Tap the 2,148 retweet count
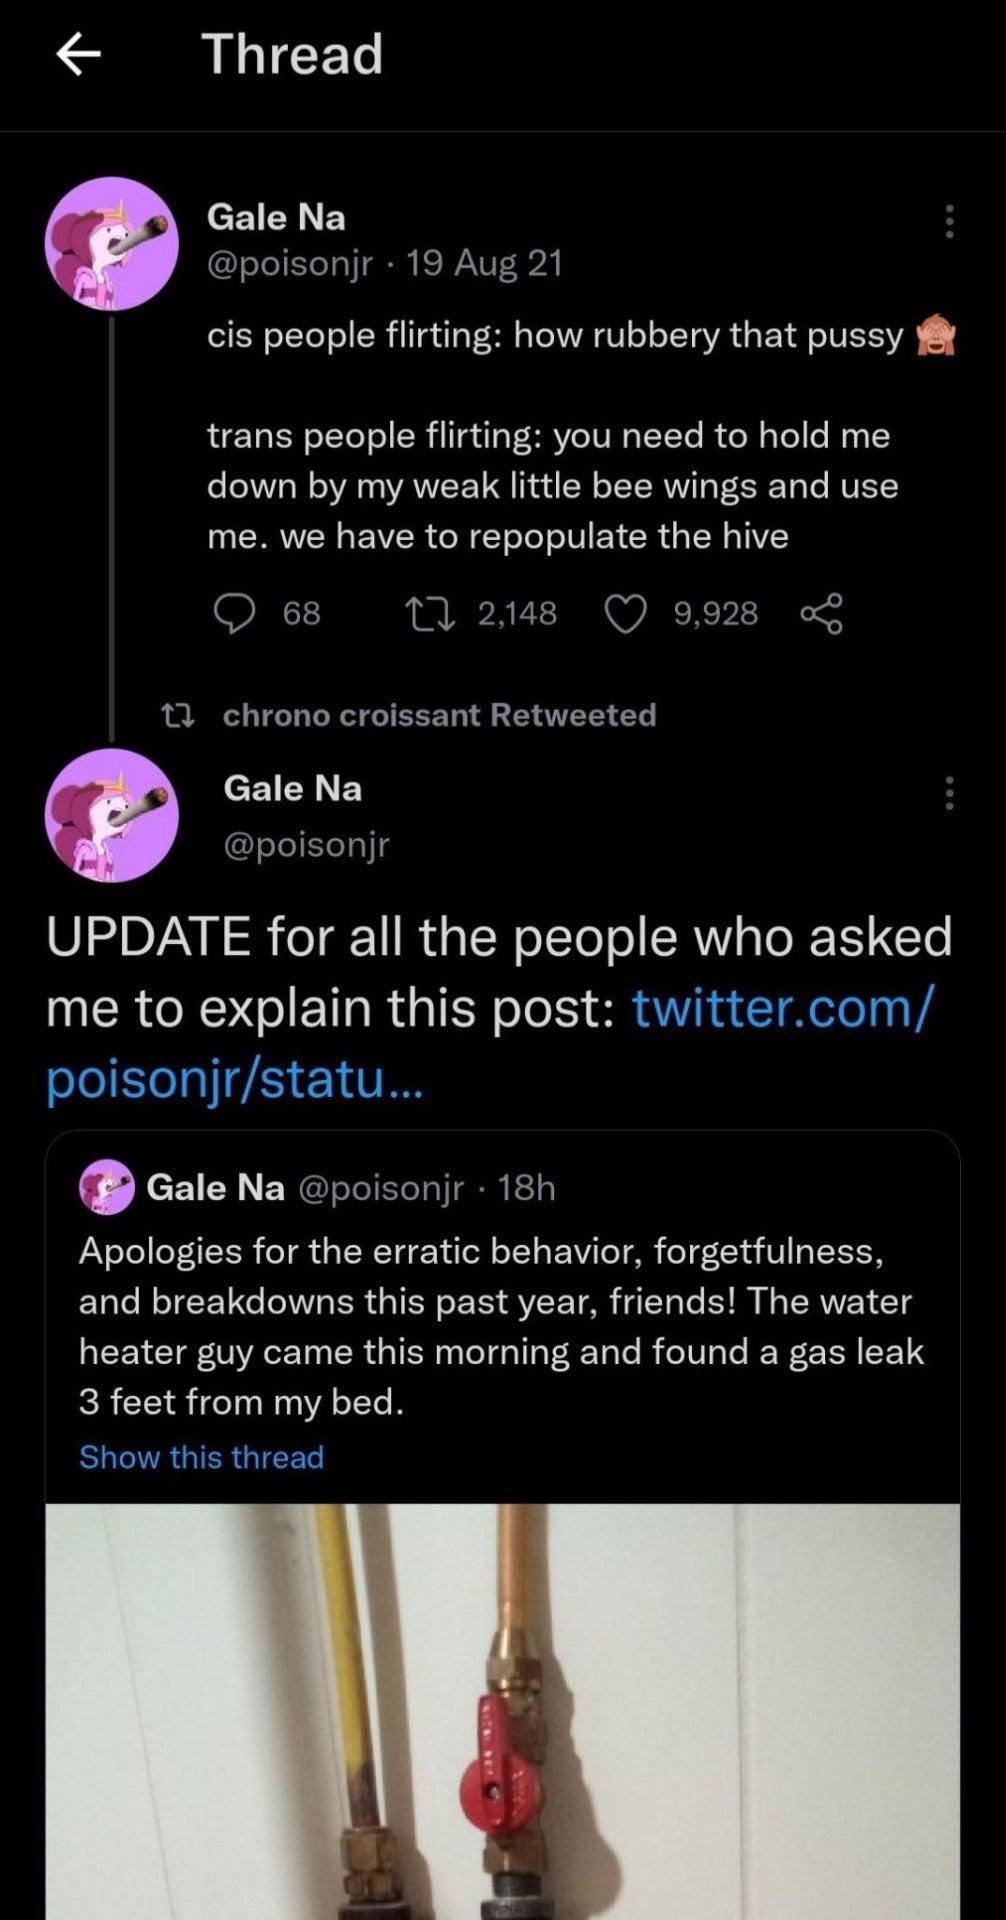The image size is (1006, 1920). click(x=517, y=613)
